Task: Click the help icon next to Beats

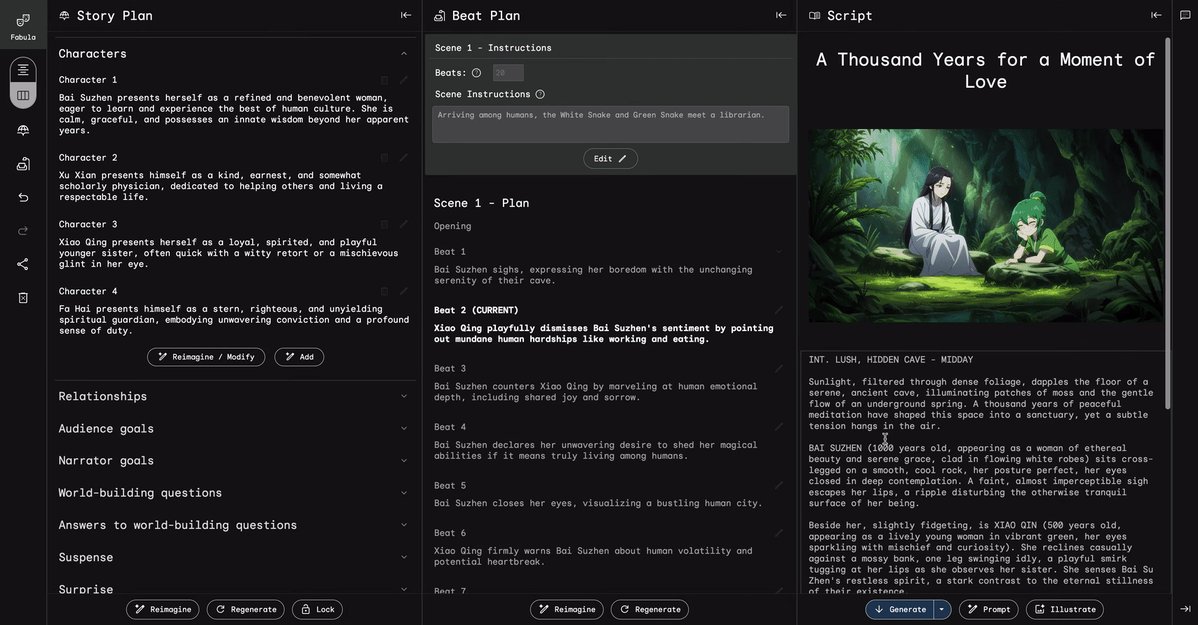Action: tap(476, 73)
